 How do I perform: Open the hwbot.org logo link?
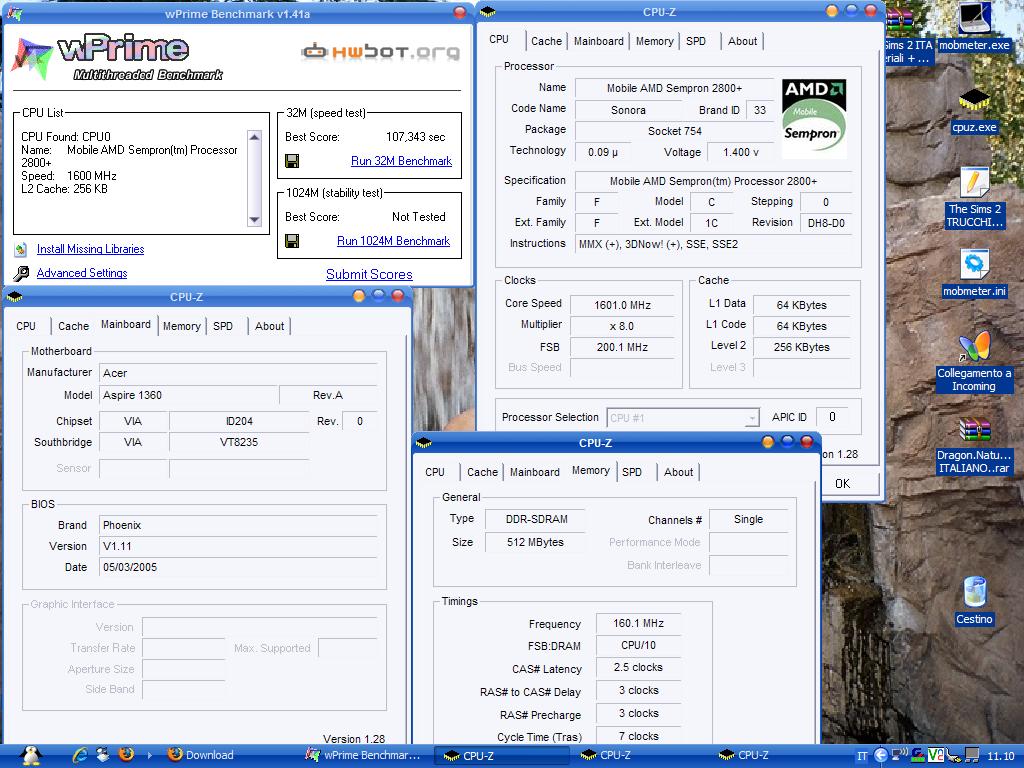(380, 52)
